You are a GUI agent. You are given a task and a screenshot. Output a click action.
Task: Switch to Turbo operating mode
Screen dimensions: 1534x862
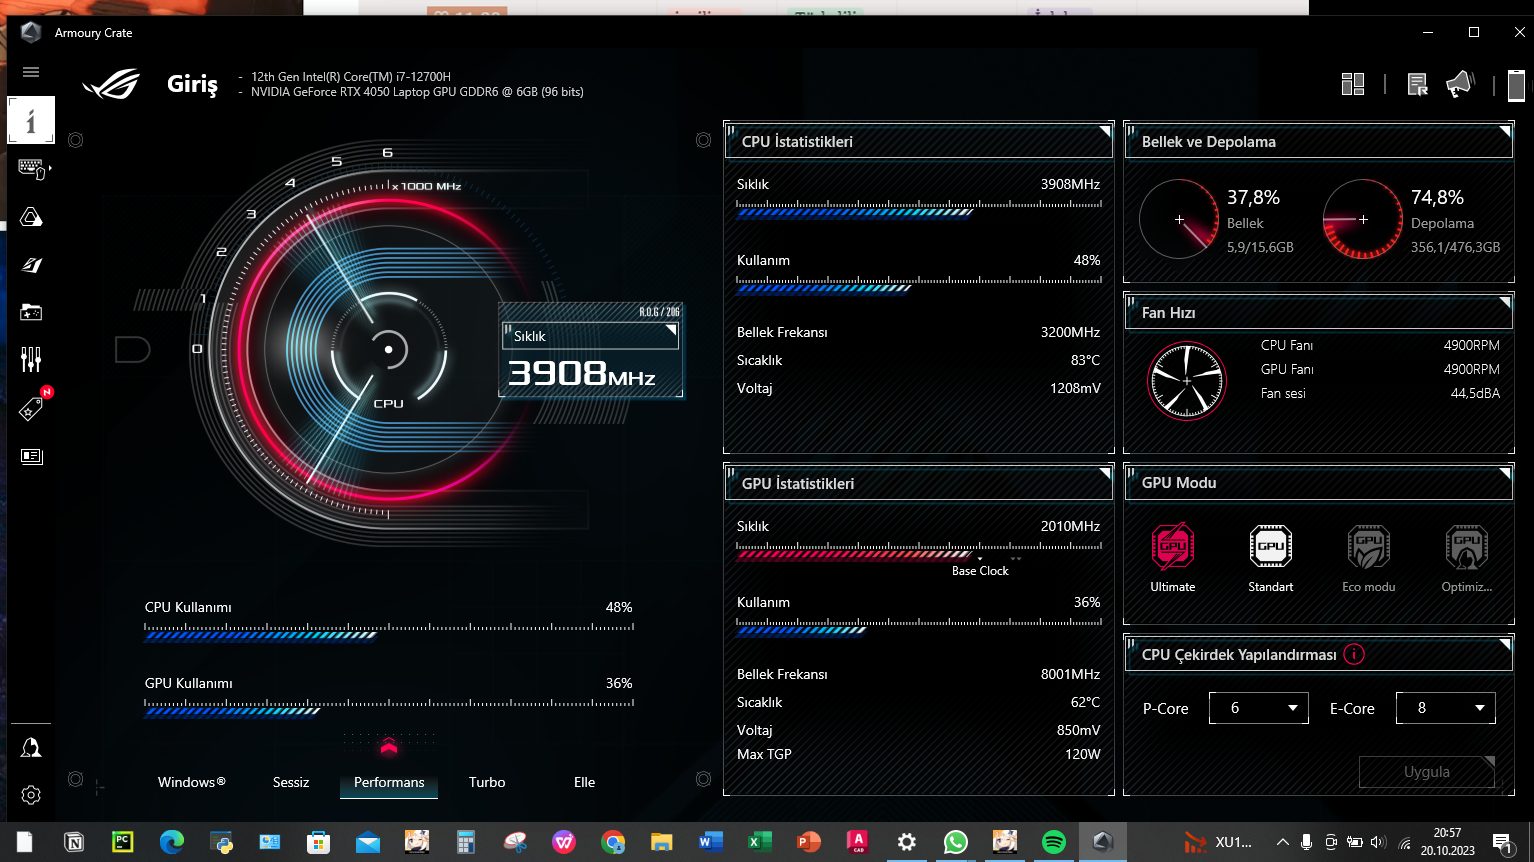487,782
